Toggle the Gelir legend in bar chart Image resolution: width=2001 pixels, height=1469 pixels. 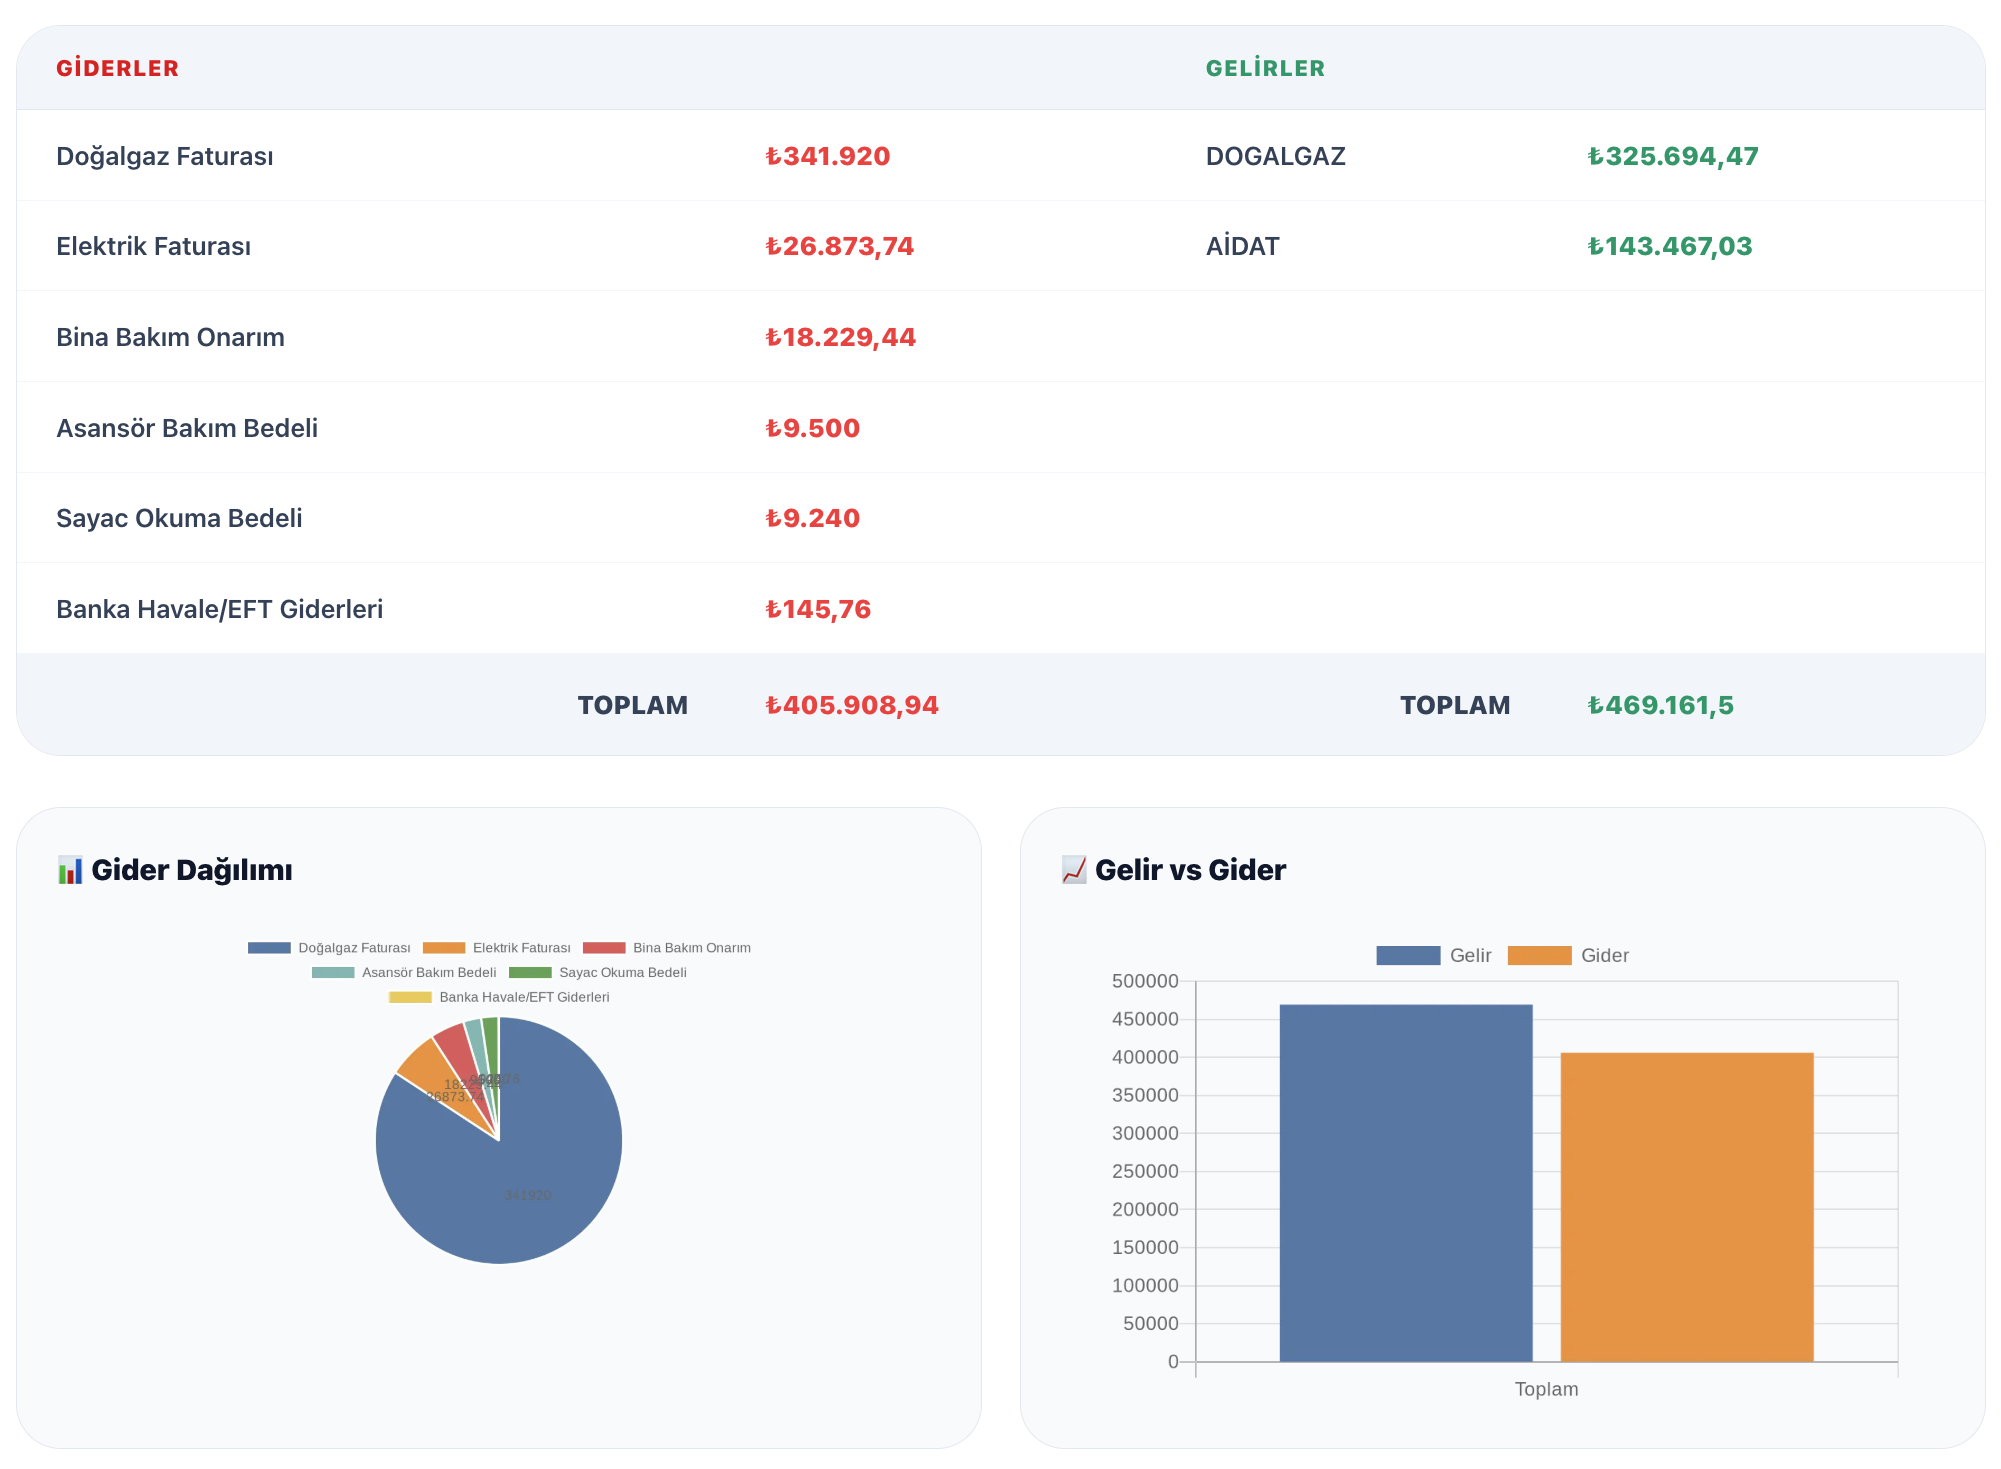point(1408,956)
